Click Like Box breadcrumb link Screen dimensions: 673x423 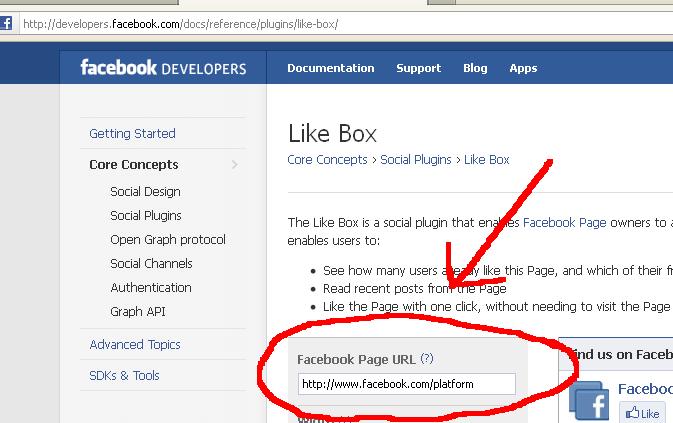pyautogui.click(x=486, y=160)
